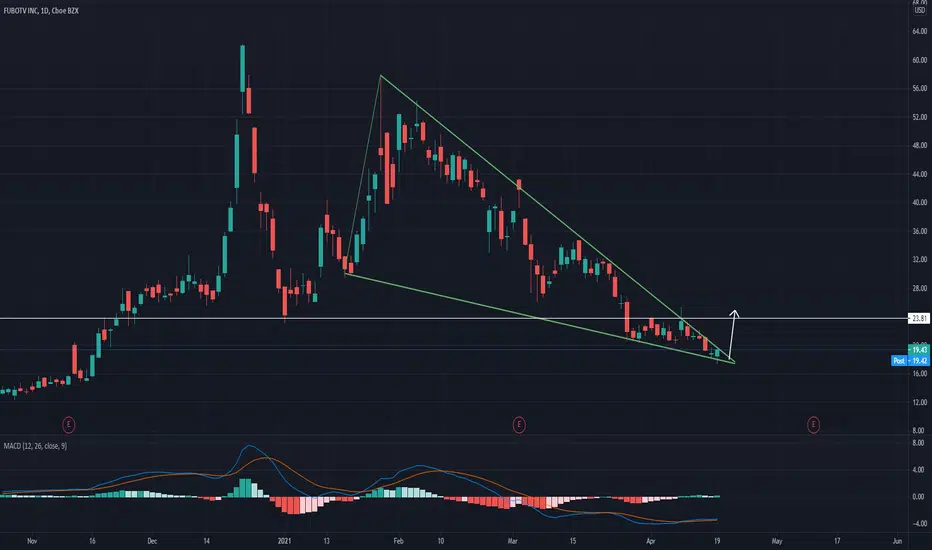The height and width of the screenshot is (550, 932).
Task: Click the -4.00 label on MACD scale
Action: (918, 524)
